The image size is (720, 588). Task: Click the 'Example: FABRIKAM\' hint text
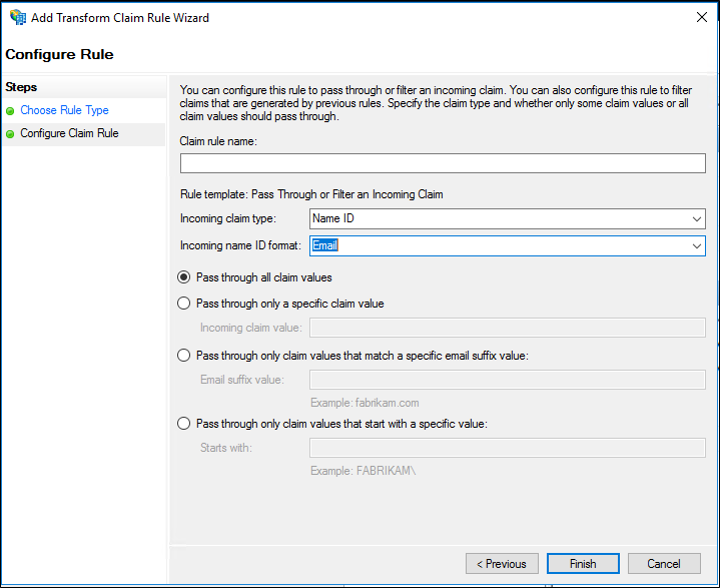pyautogui.click(x=363, y=471)
